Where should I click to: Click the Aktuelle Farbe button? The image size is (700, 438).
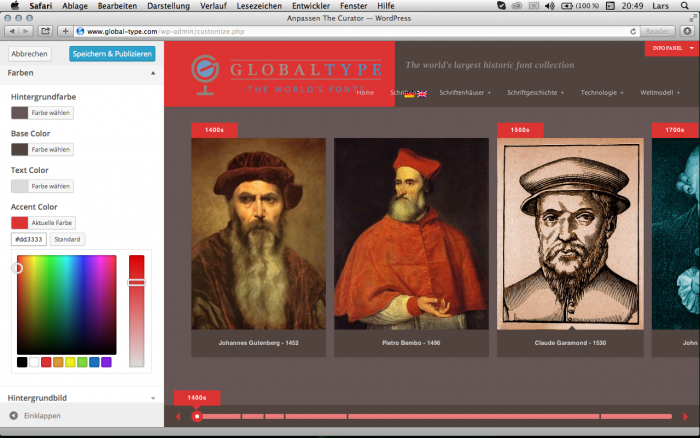coord(43,223)
